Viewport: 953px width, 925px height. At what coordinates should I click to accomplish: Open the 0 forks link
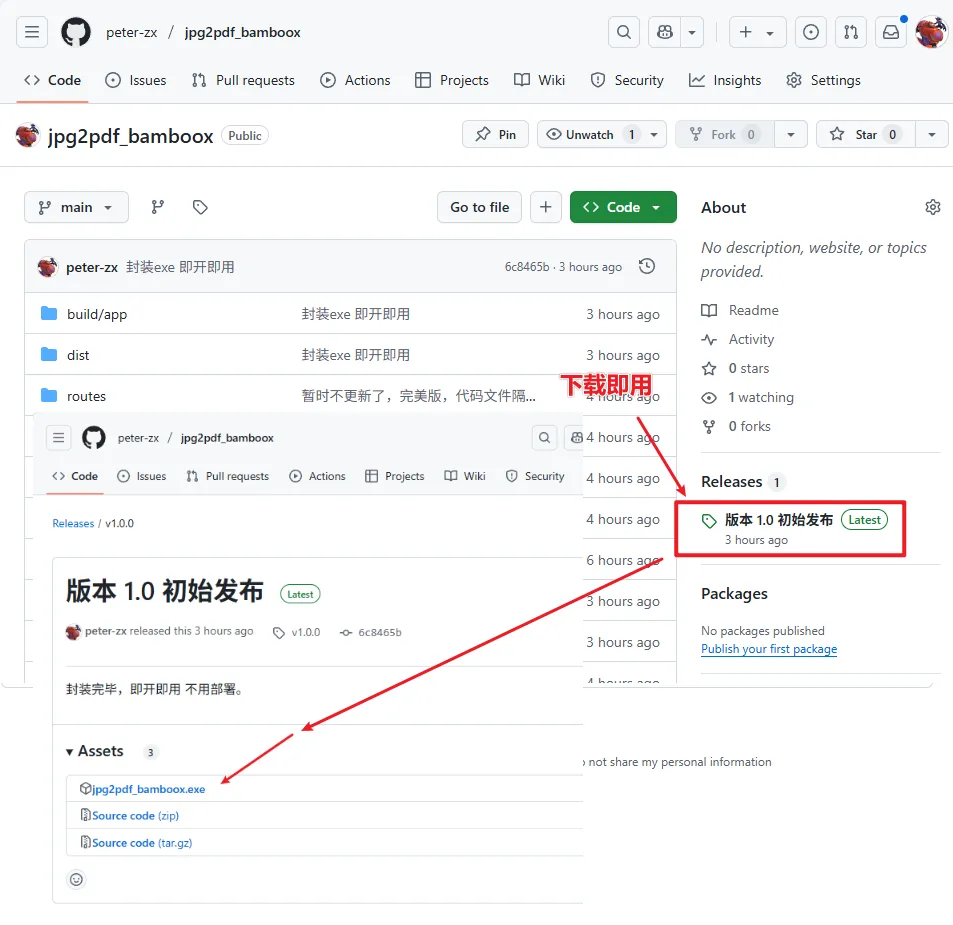coord(736,427)
